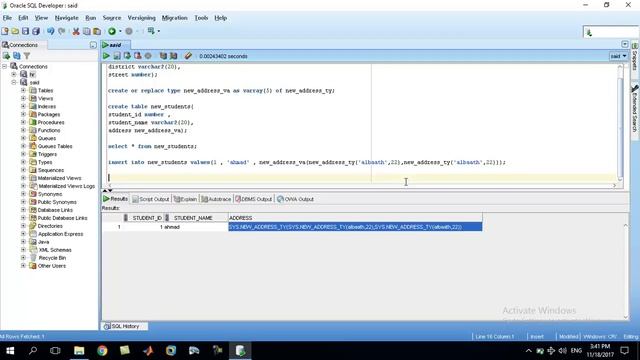Click the grey Forward navigation icon
Screen dimensions: 640x360
(129, 31)
